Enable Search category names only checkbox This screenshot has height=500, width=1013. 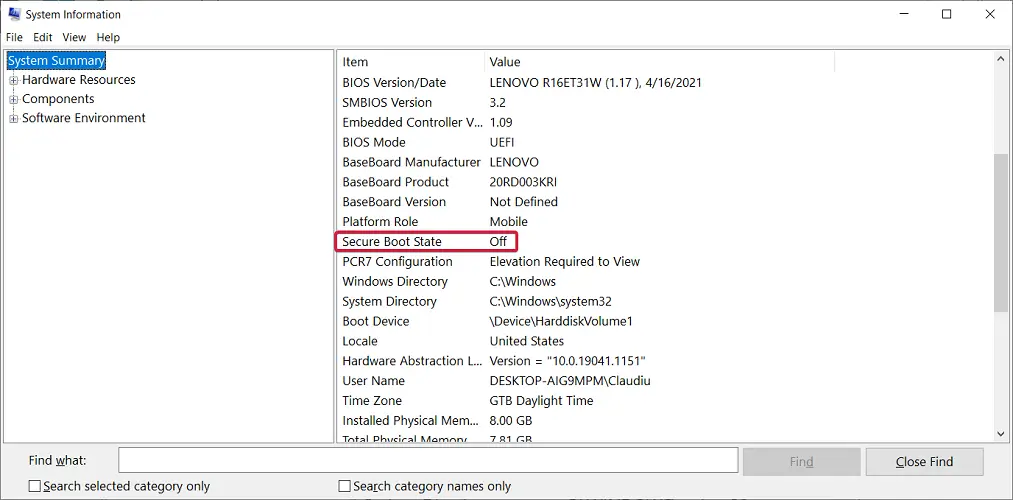345,486
